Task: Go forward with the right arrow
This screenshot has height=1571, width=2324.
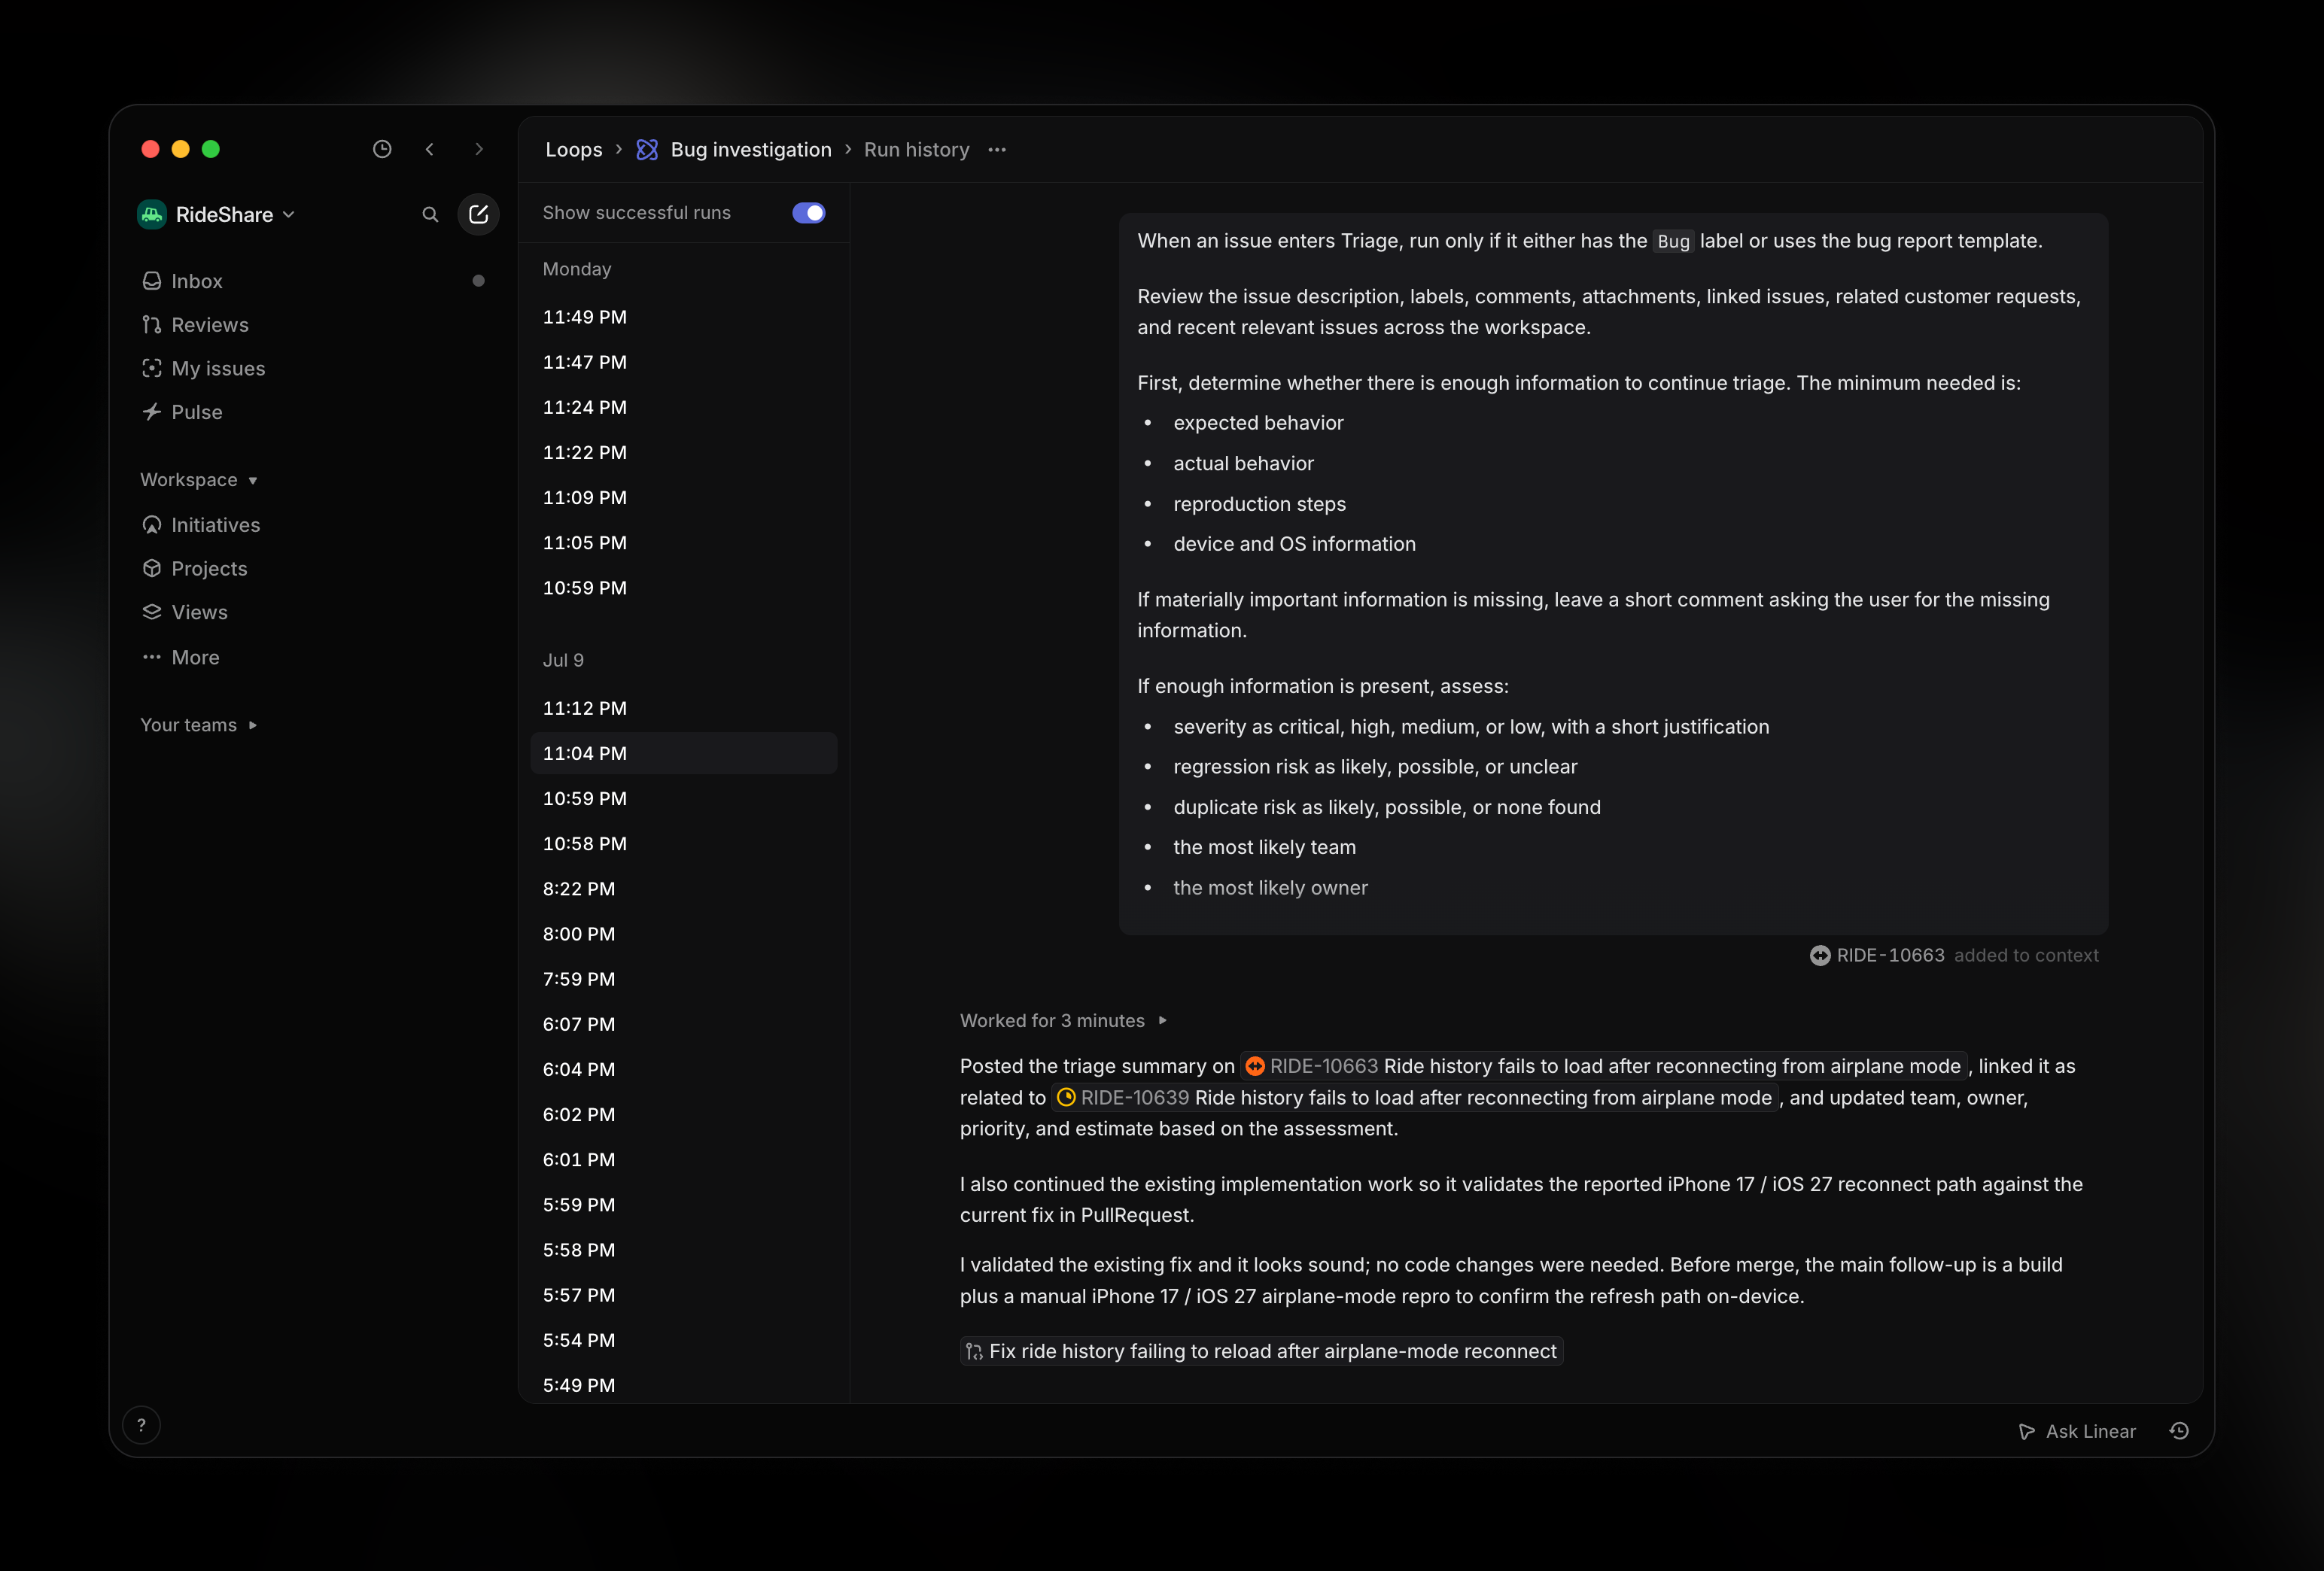Action: click(479, 149)
